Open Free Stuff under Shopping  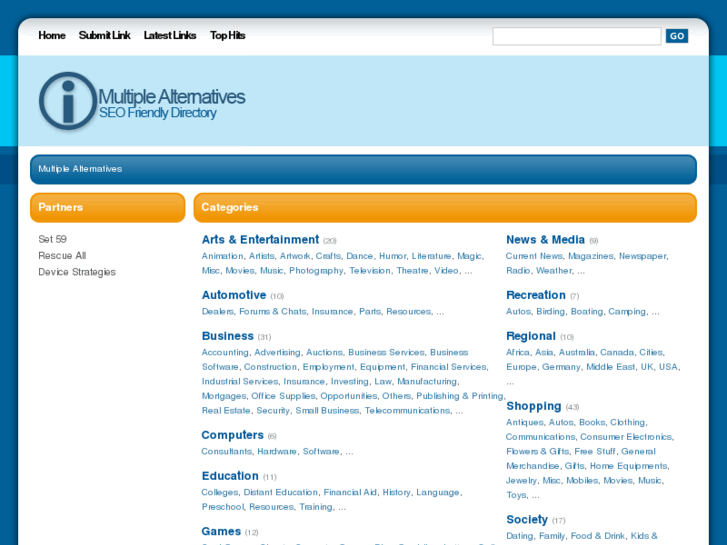pos(595,451)
